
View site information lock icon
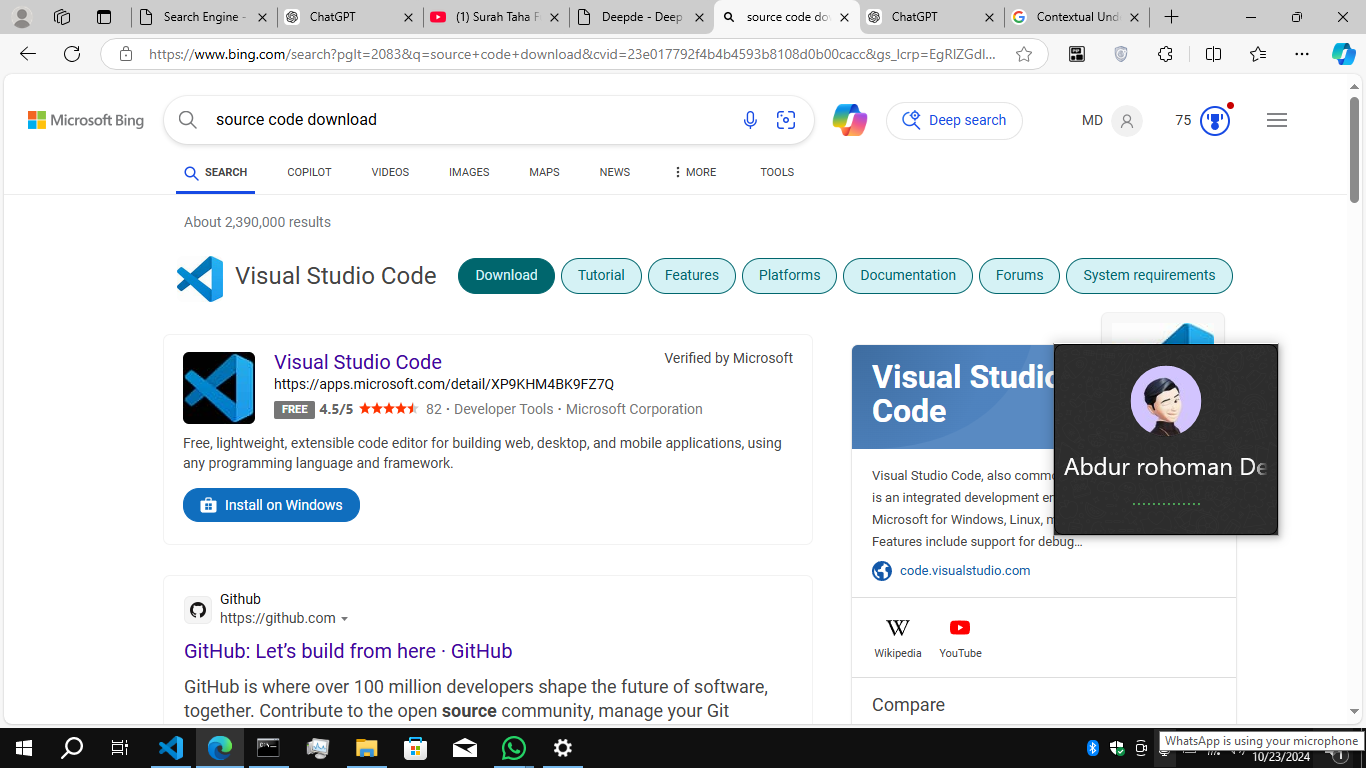[x=126, y=54]
